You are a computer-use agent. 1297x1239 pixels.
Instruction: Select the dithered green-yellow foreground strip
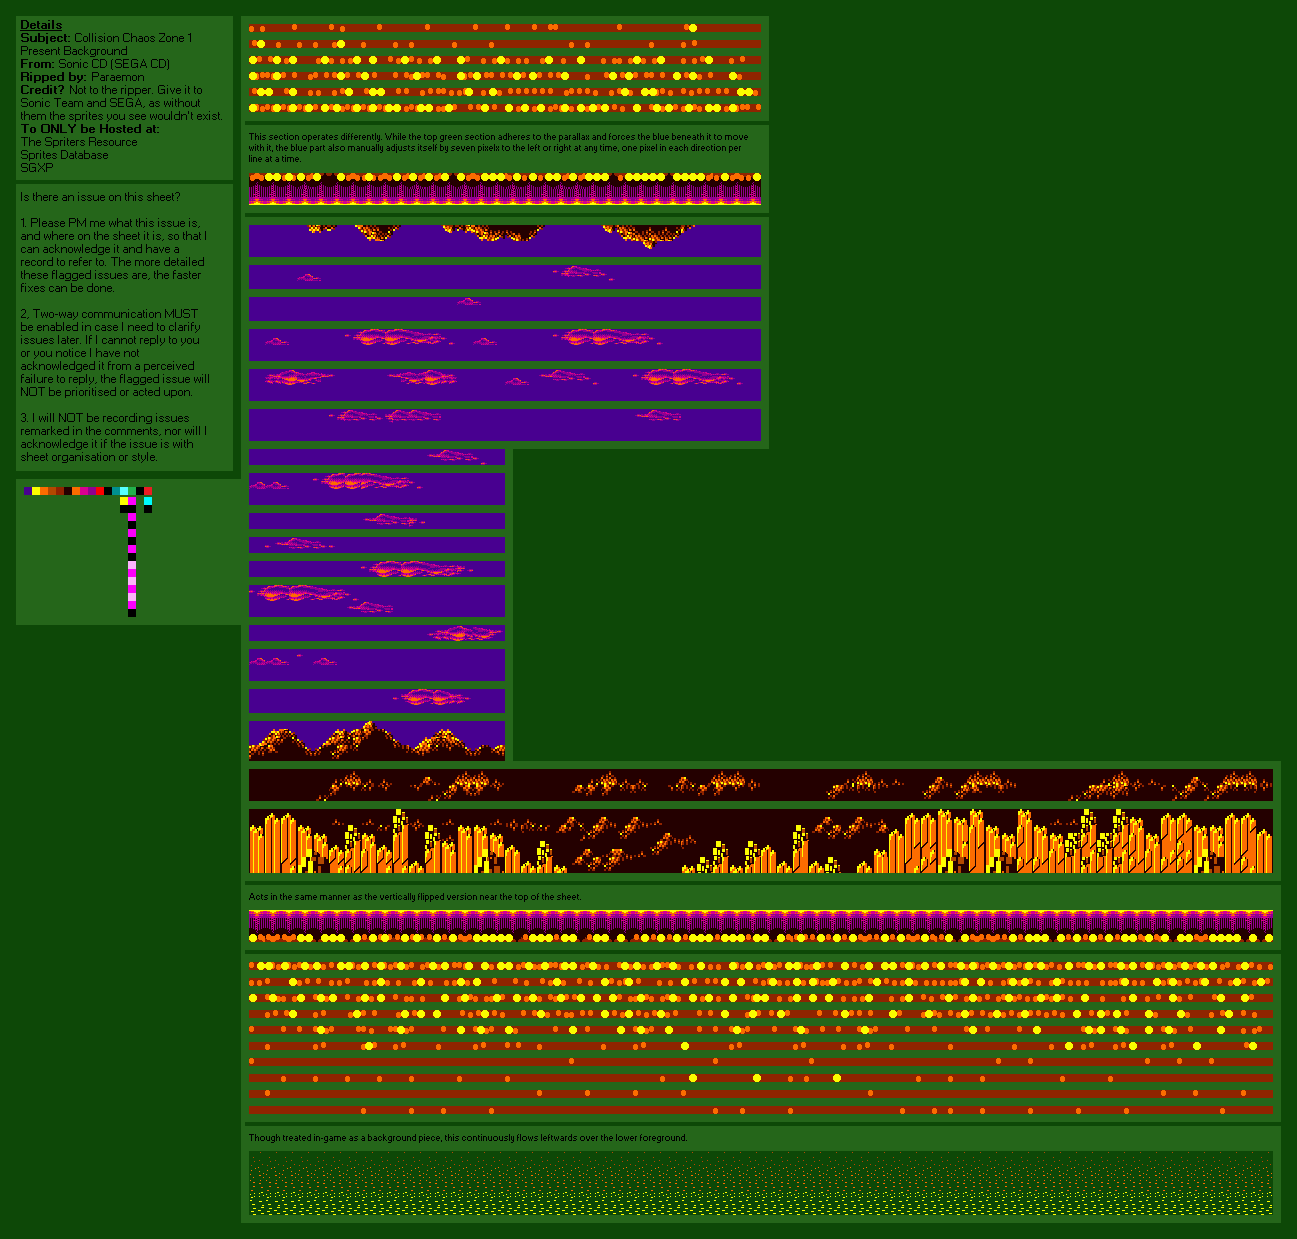tap(761, 1183)
